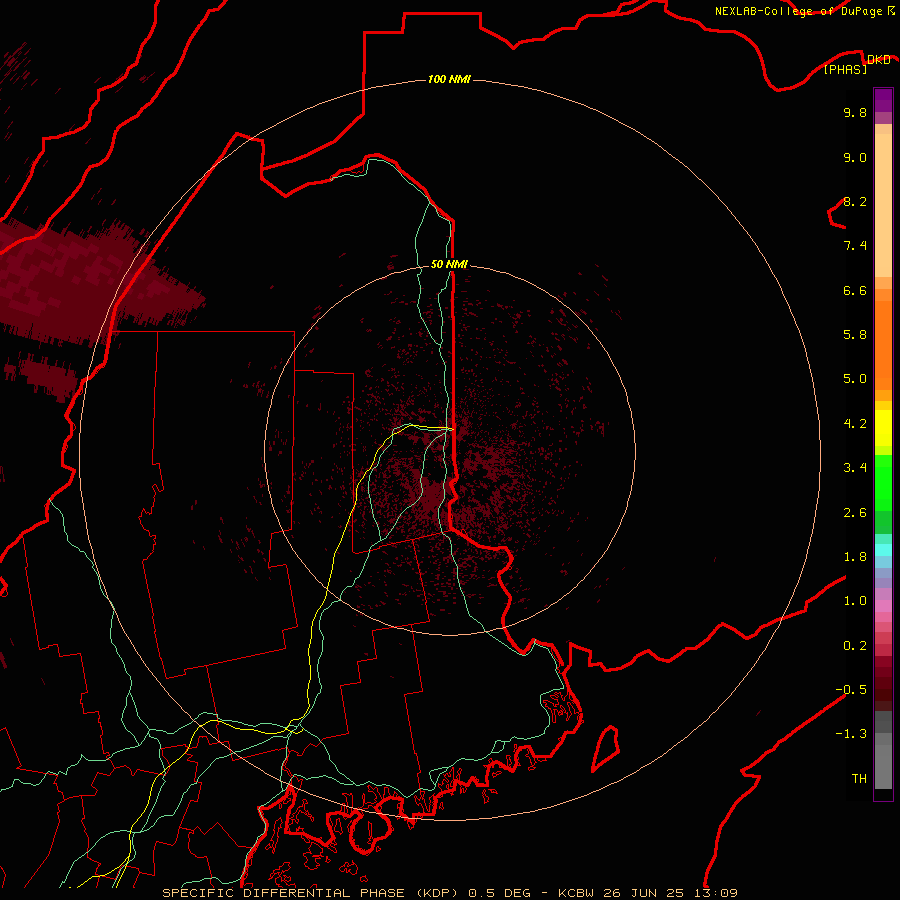Click the 6.6 scale value
The width and height of the screenshot is (900, 900).
point(855,290)
